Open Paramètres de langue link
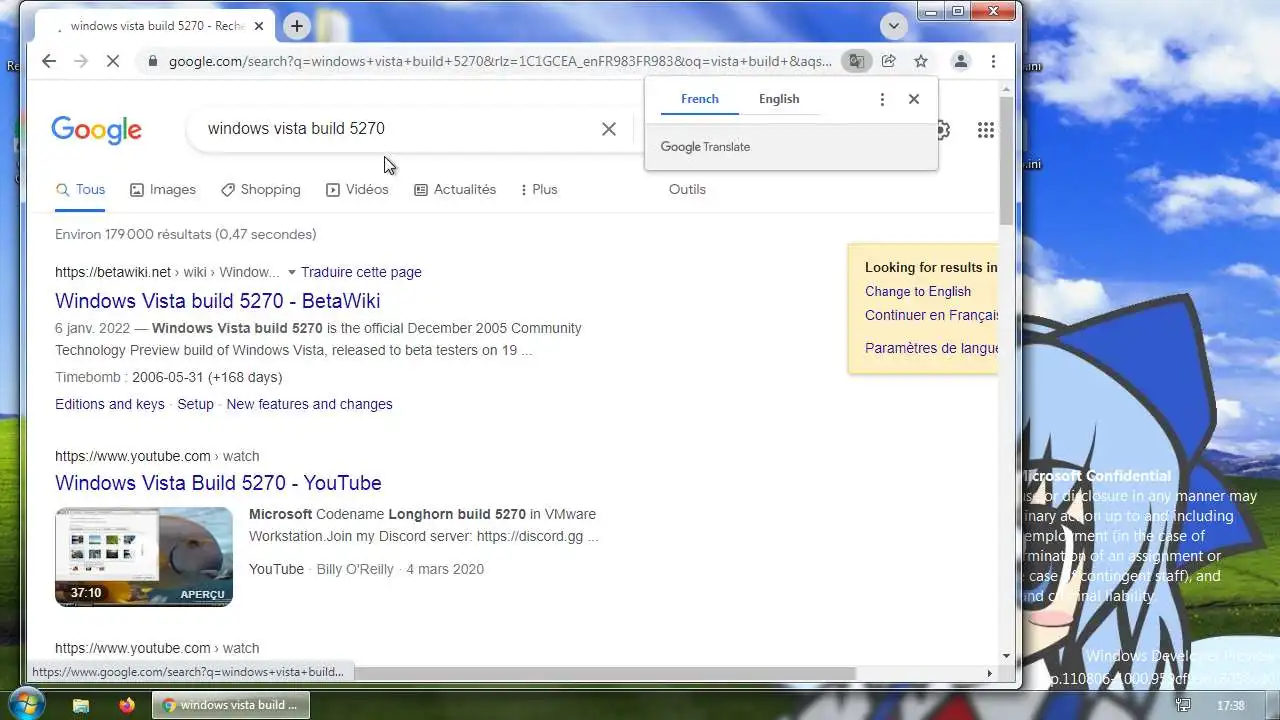This screenshot has height=720, width=1280. pos(932,348)
